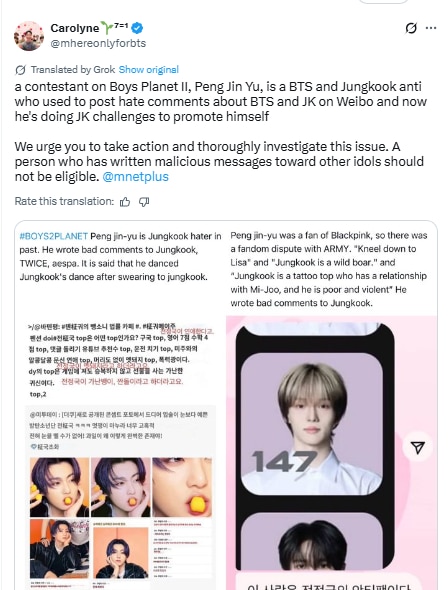The image size is (448, 590).
Task: Open the three-dot more options menu
Action: [x=431, y=28]
